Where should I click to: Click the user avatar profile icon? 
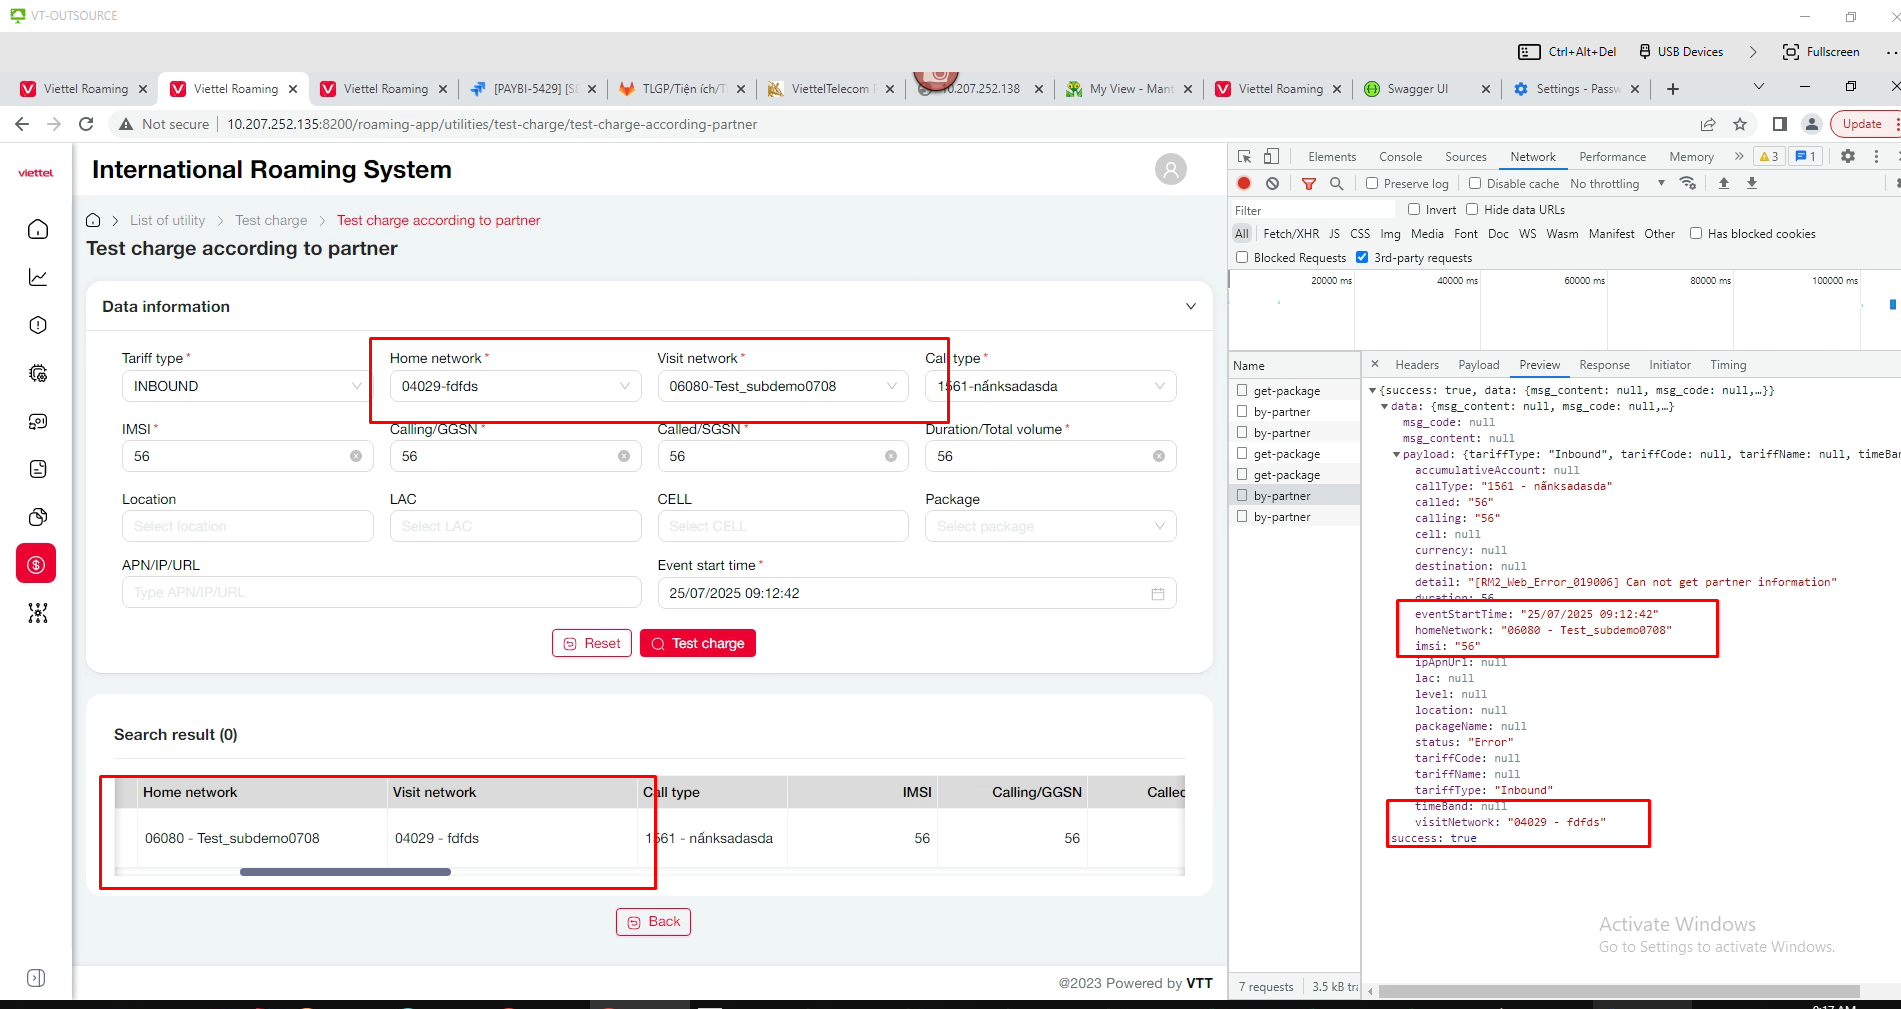(1170, 169)
